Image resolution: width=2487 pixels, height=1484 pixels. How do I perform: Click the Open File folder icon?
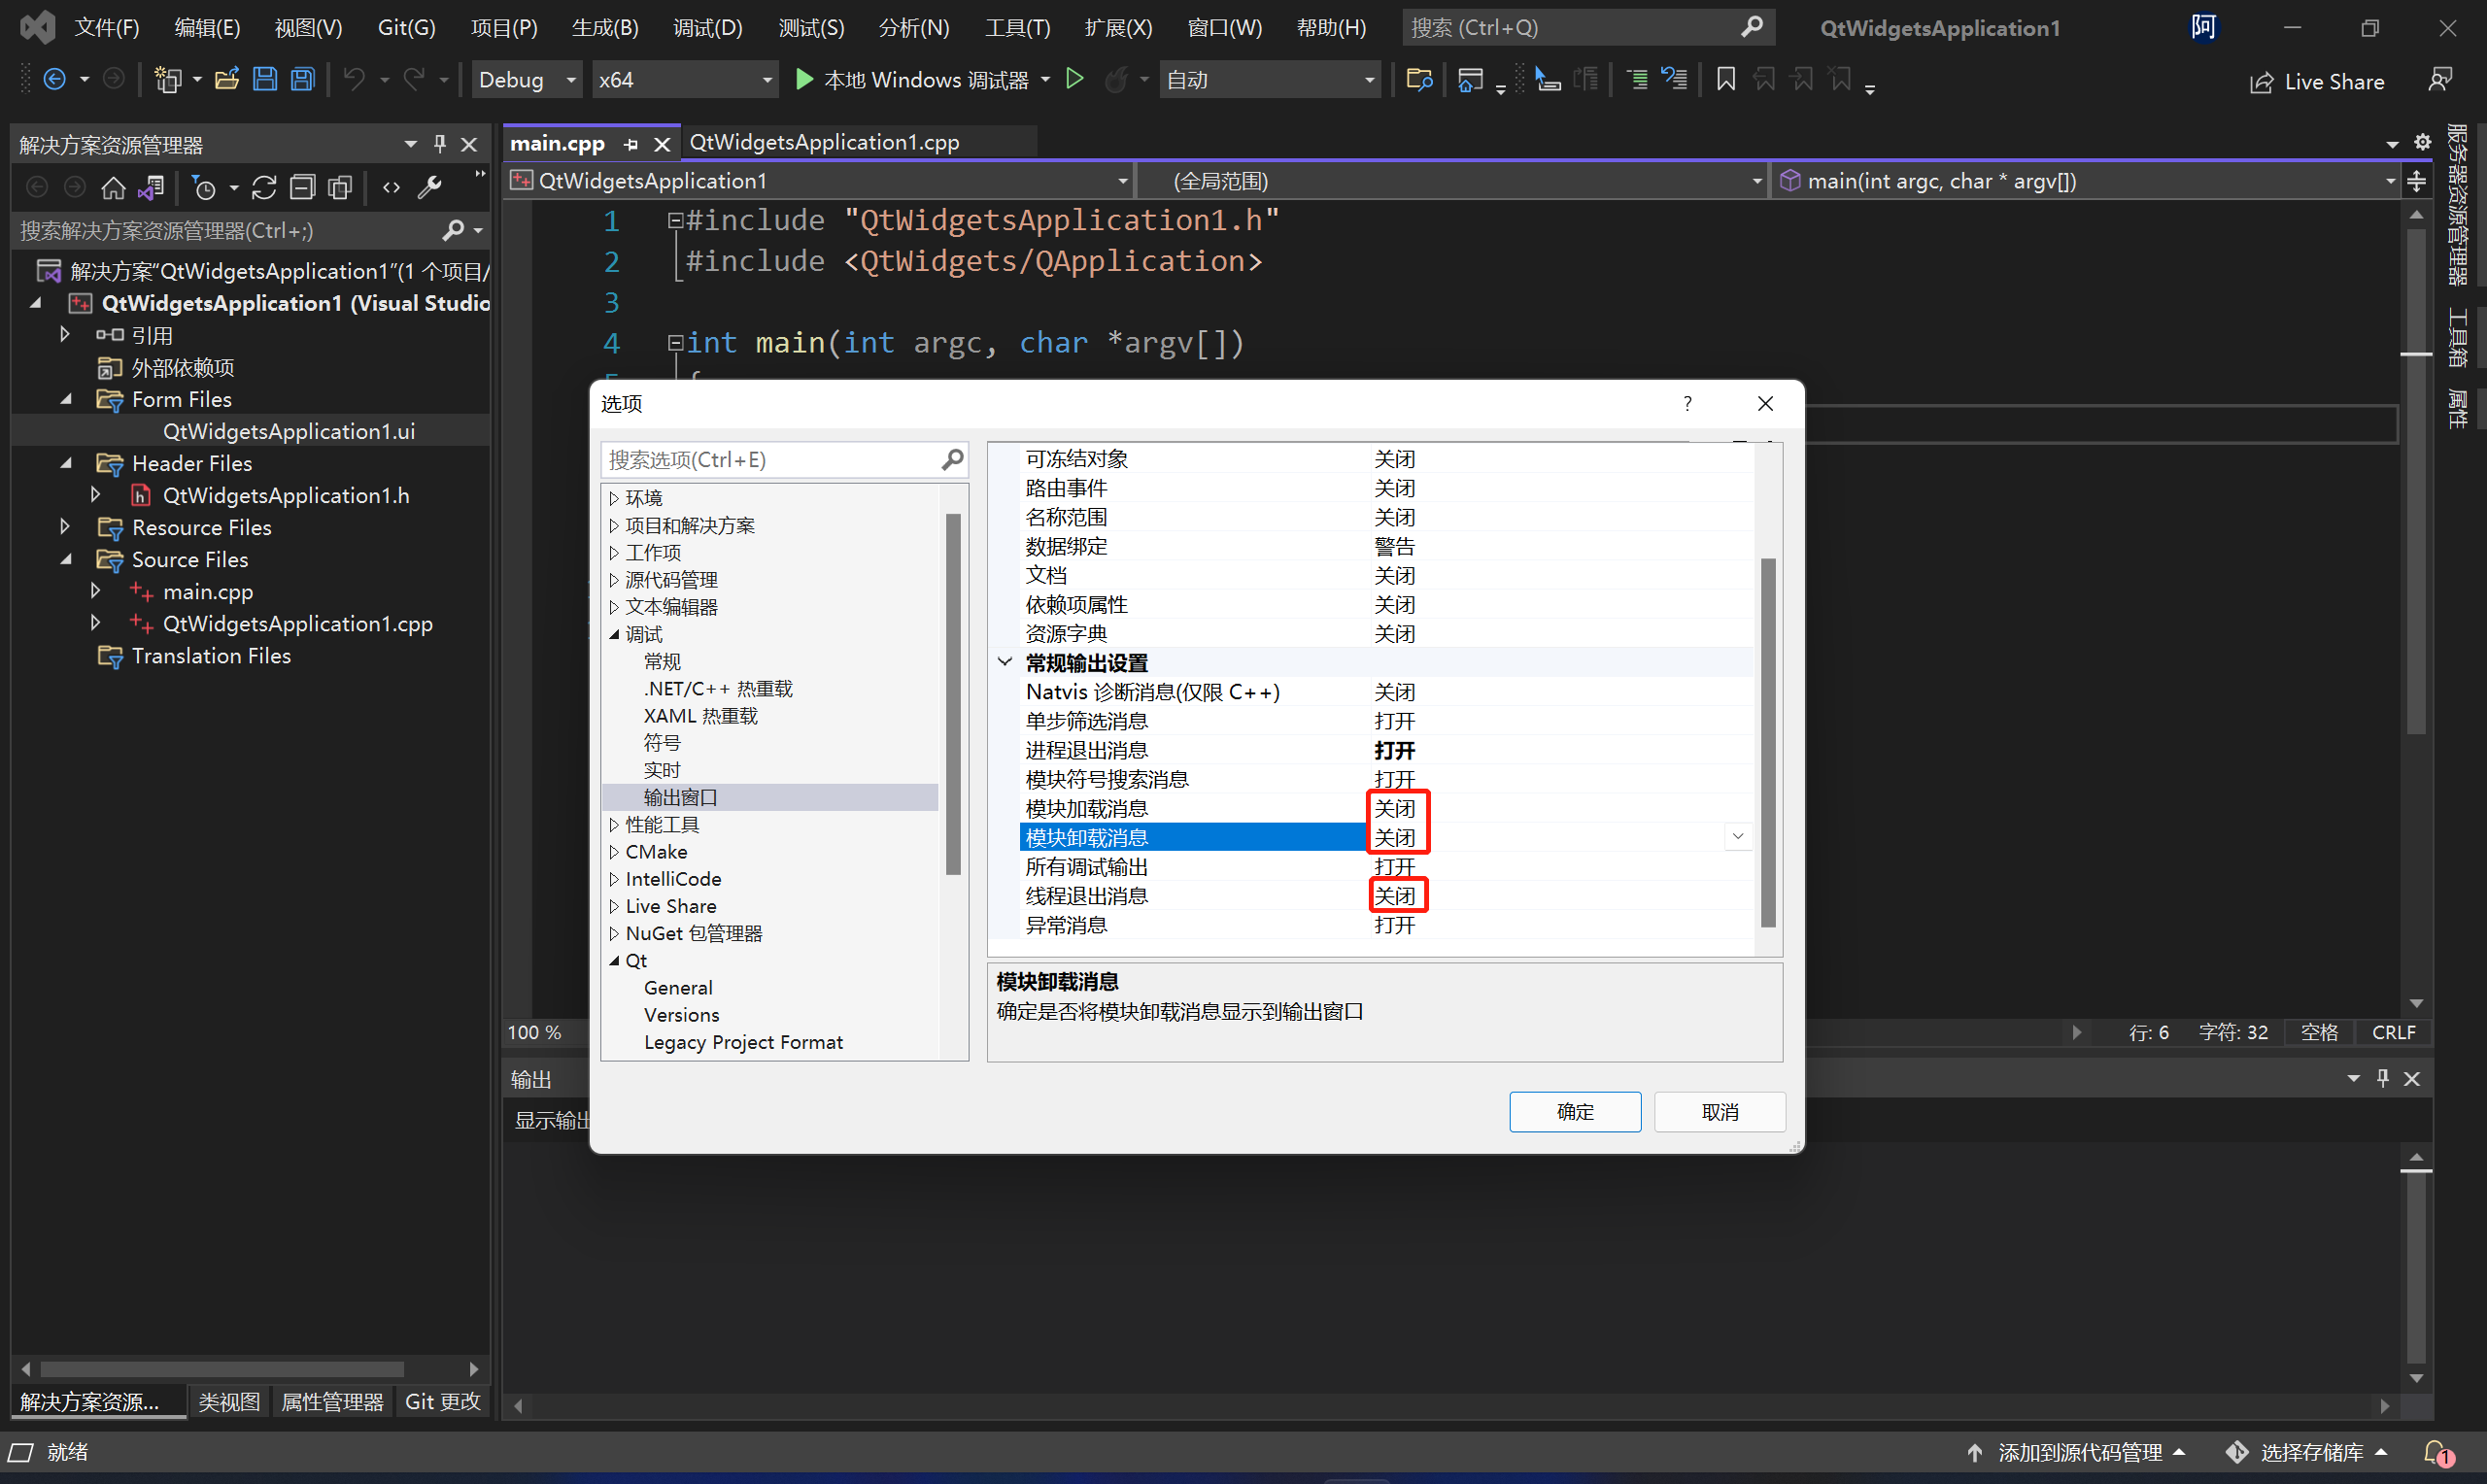[227, 79]
